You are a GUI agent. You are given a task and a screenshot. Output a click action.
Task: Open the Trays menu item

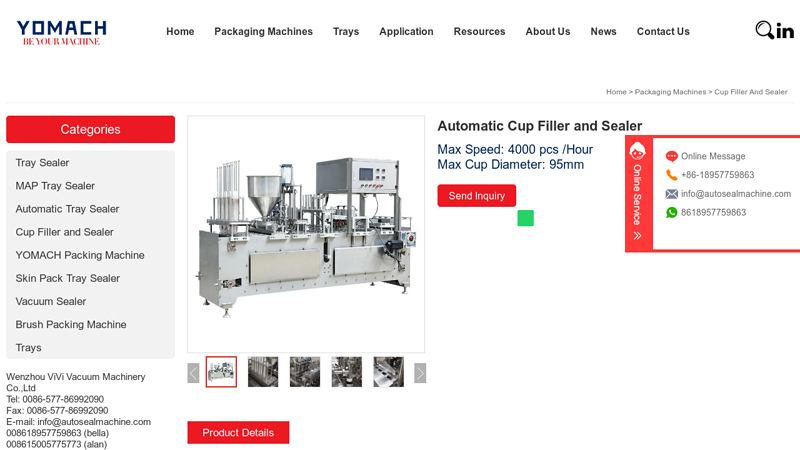point(346,32)
